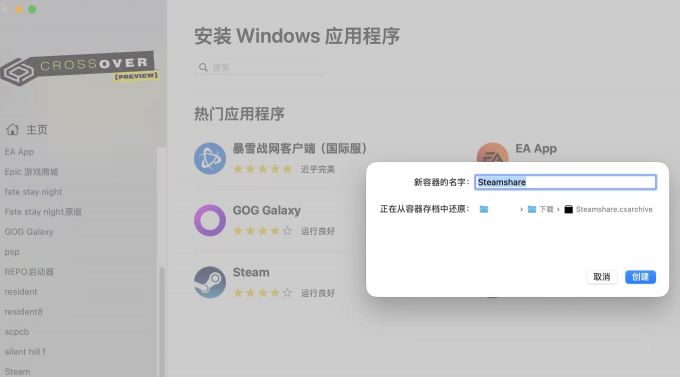Select scpcb in sidebar
680x377 pixels.
(16, 331)
